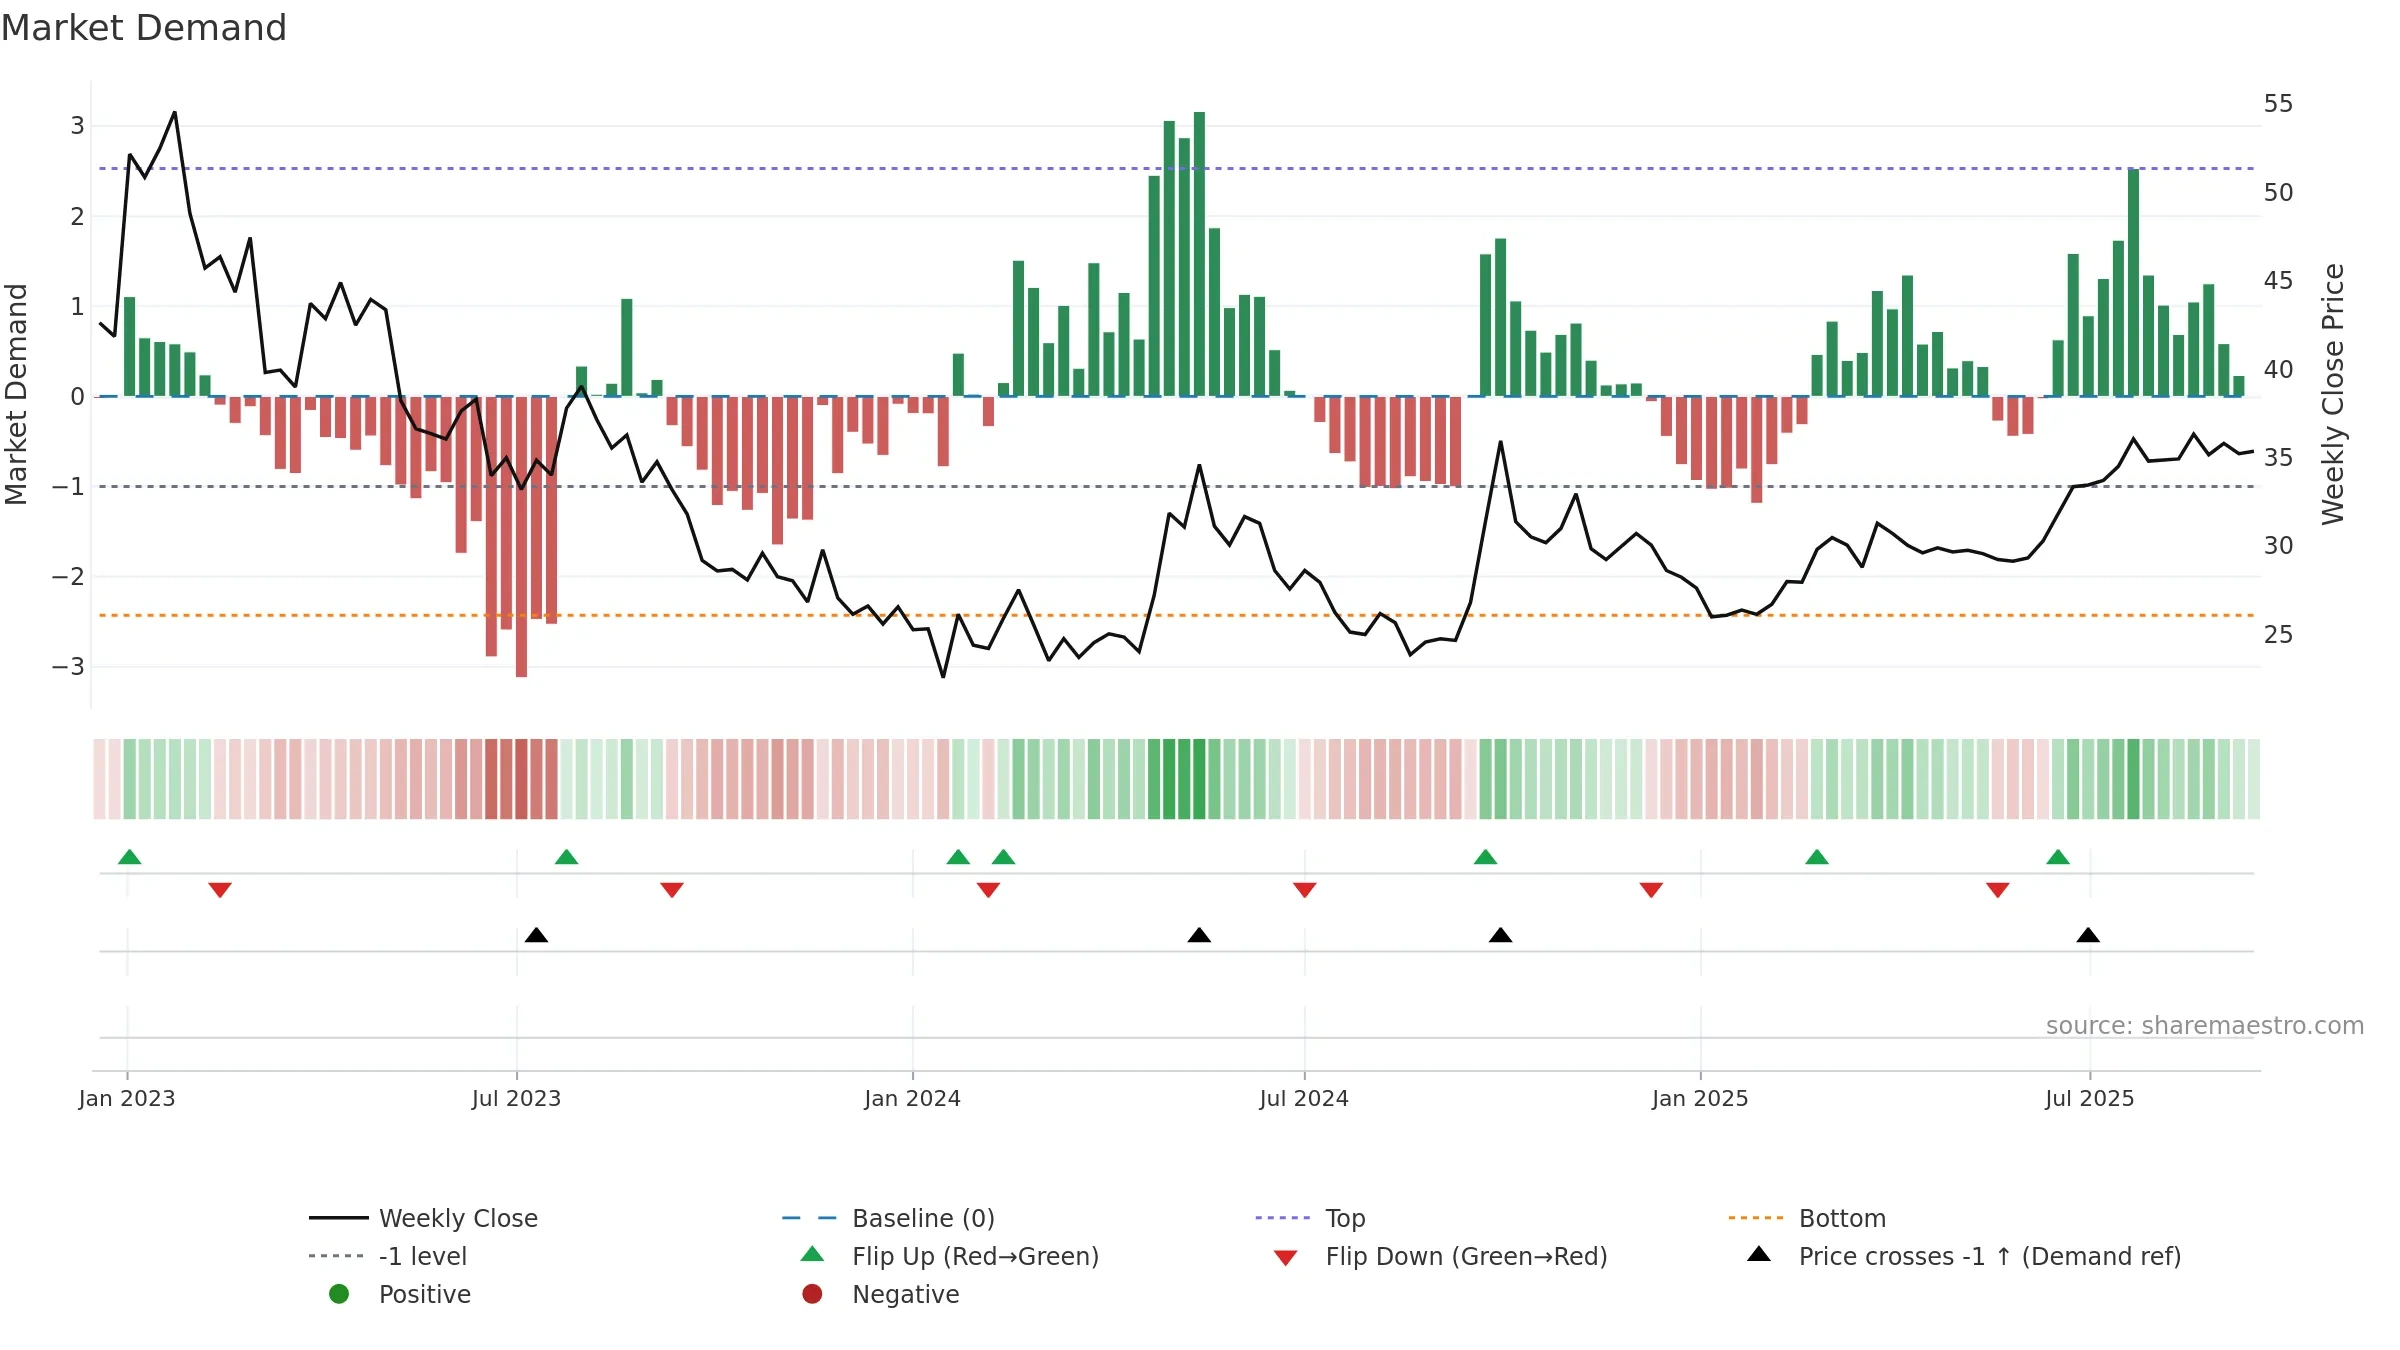Click the sharemaestro.com source text

pos(2205,1026)
